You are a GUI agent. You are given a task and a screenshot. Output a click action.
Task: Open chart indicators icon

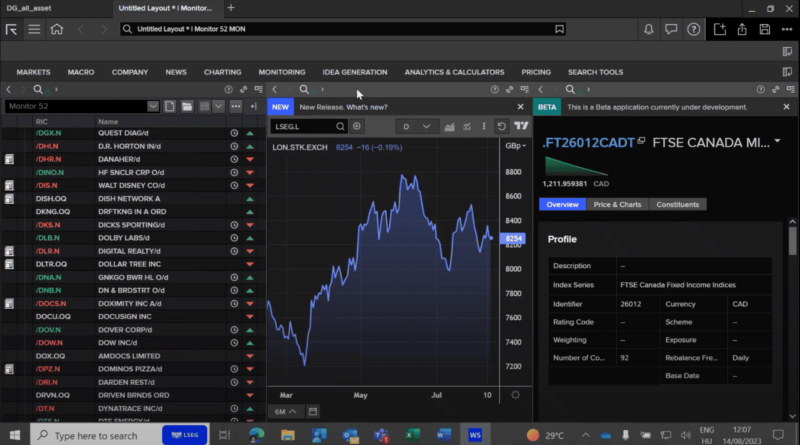467,127
